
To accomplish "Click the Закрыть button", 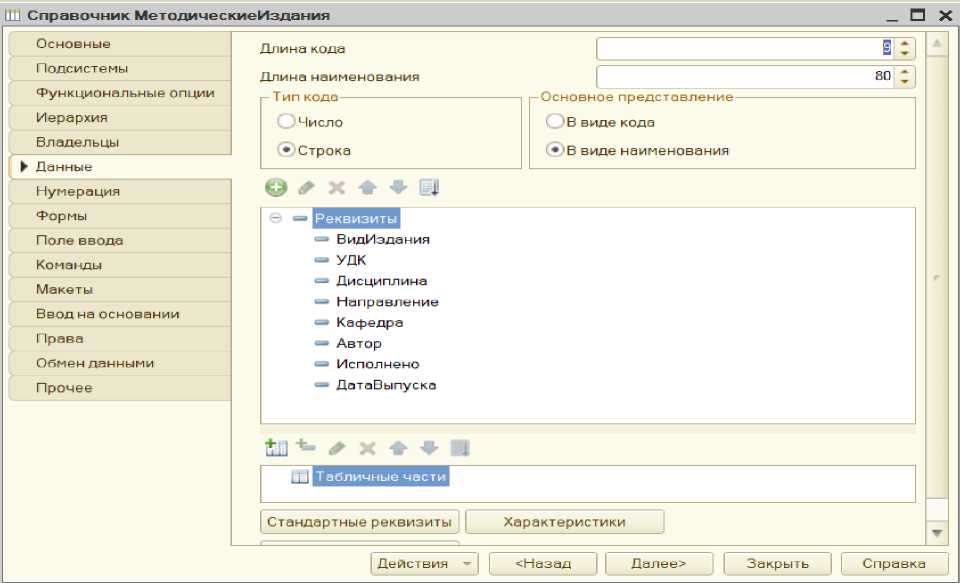I will (x=778, y=563).
